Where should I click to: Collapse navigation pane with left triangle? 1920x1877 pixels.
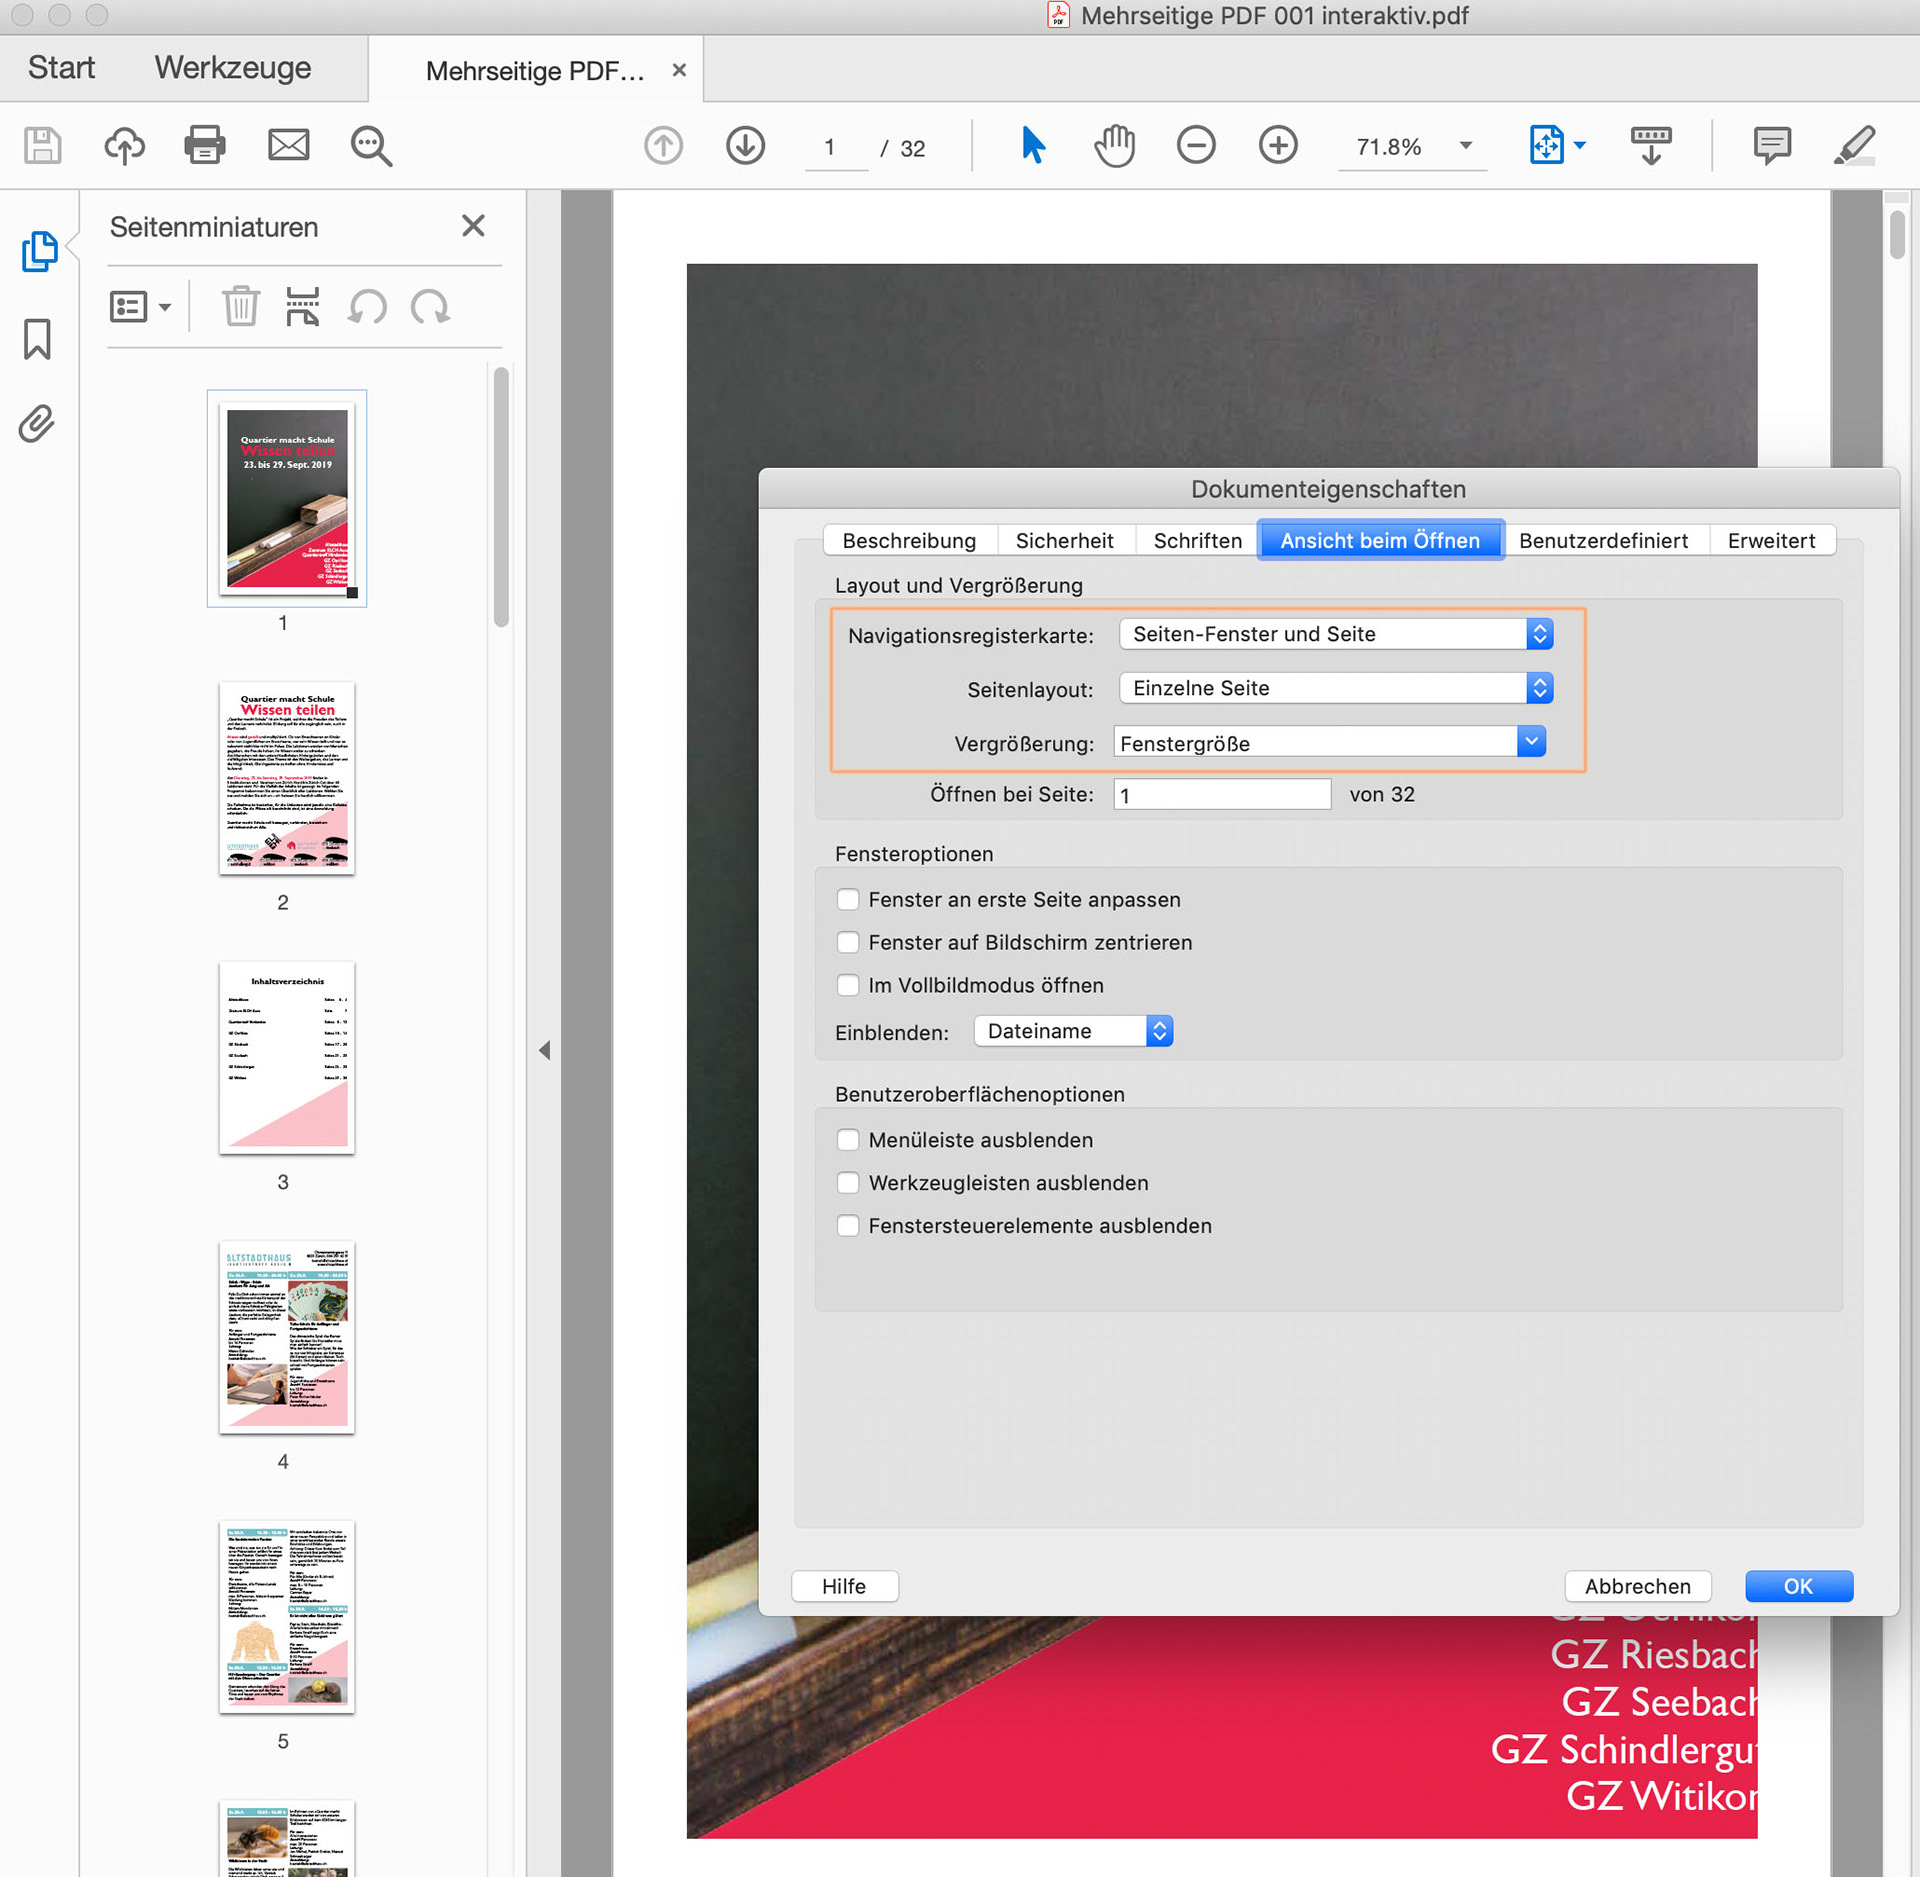tap(544, 1050)
